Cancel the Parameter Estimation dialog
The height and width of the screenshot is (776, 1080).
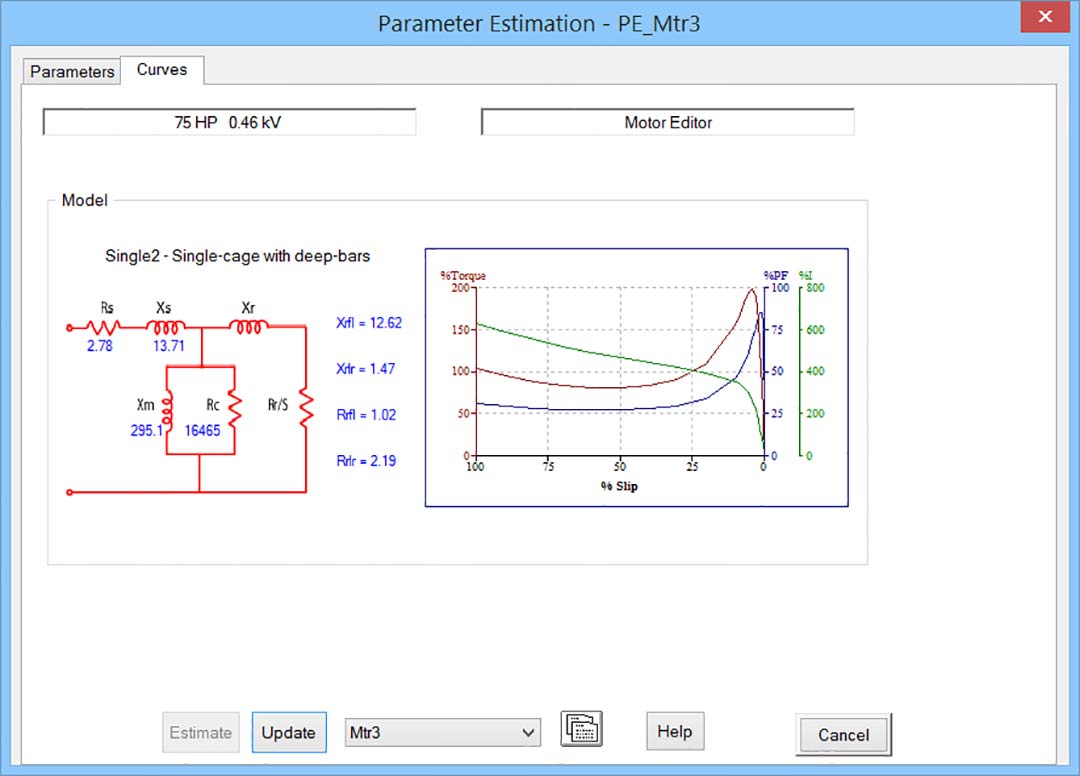(x=841, y=735)
